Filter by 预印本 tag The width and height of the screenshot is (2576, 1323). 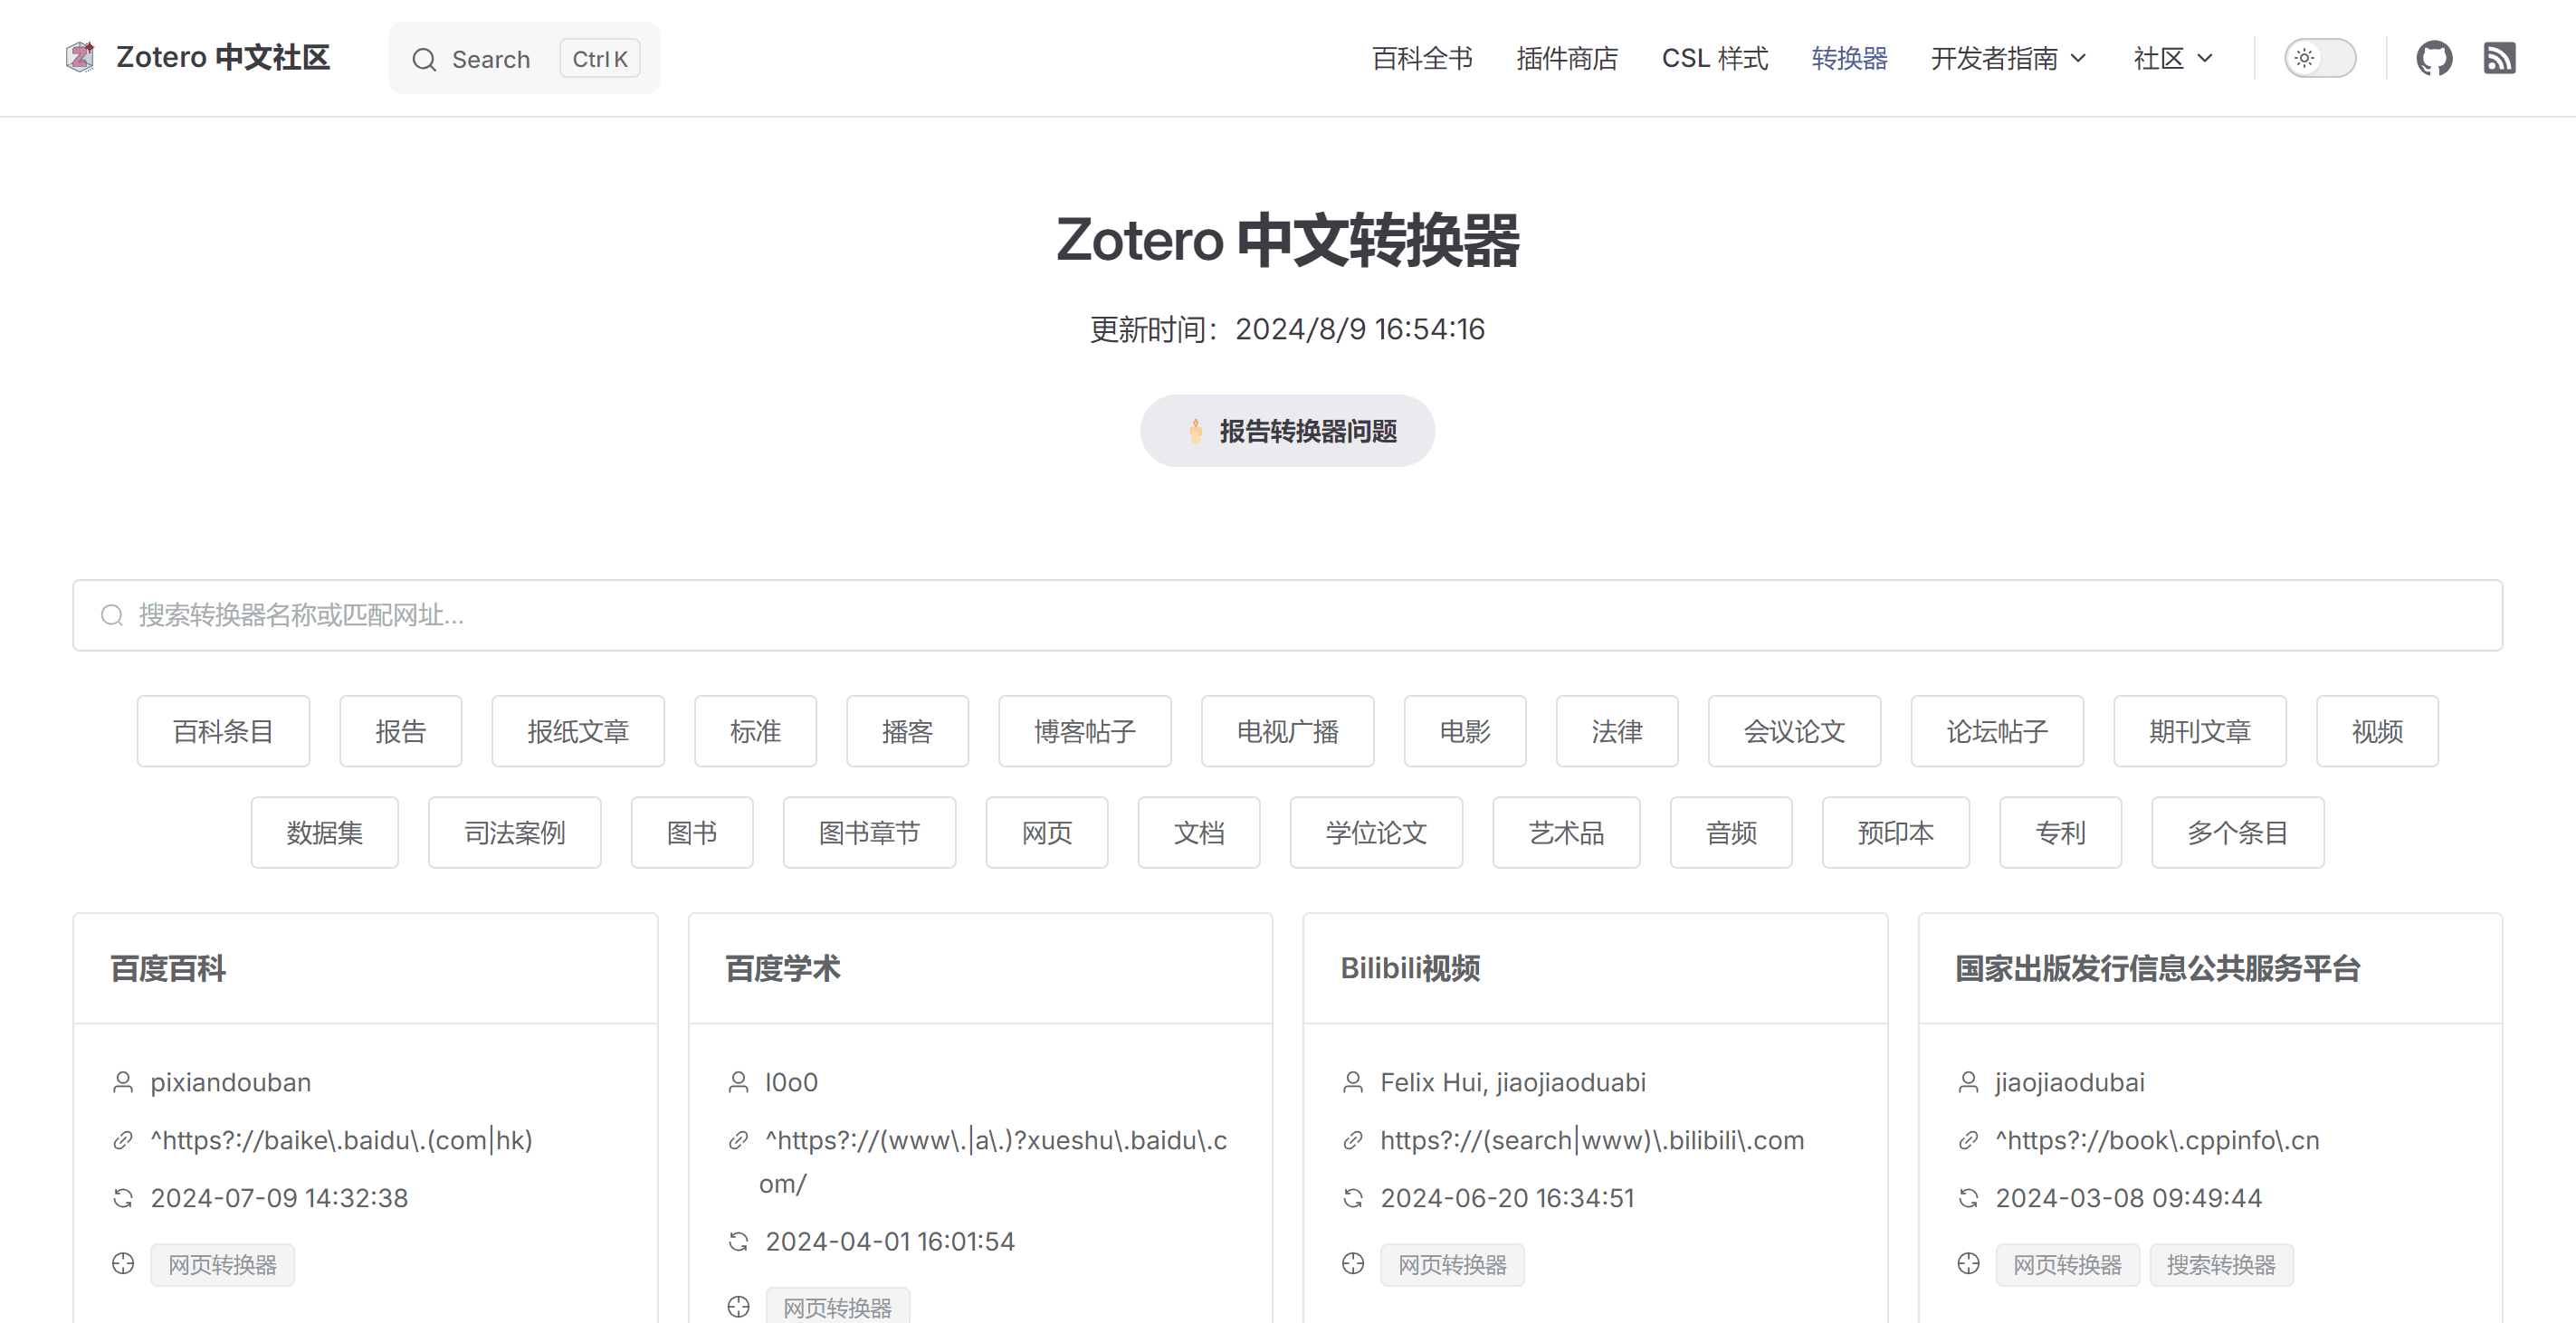[1896, 832]
